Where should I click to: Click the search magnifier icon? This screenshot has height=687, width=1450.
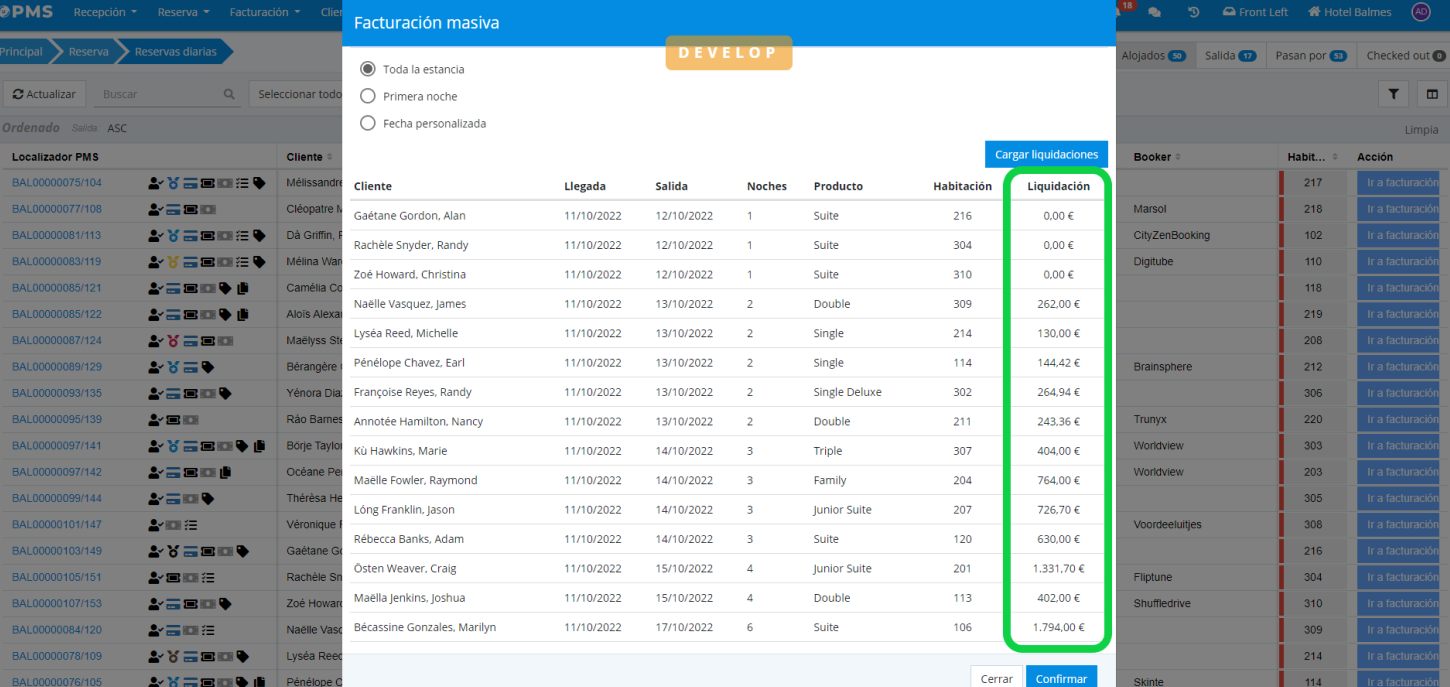coord(229,94)
